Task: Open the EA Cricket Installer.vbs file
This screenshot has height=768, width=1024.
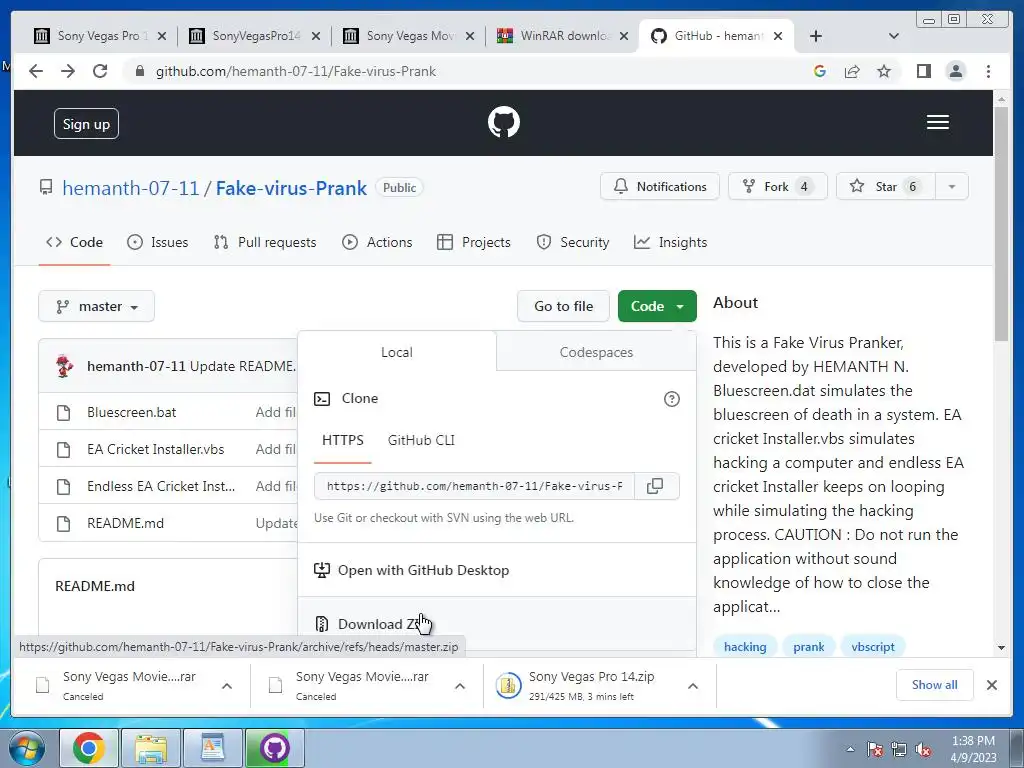Action: (x=155, y=449)
